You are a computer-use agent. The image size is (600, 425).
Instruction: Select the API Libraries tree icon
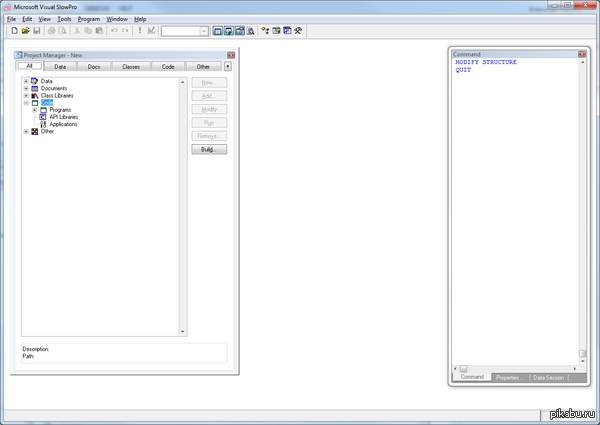pos(43,117)
